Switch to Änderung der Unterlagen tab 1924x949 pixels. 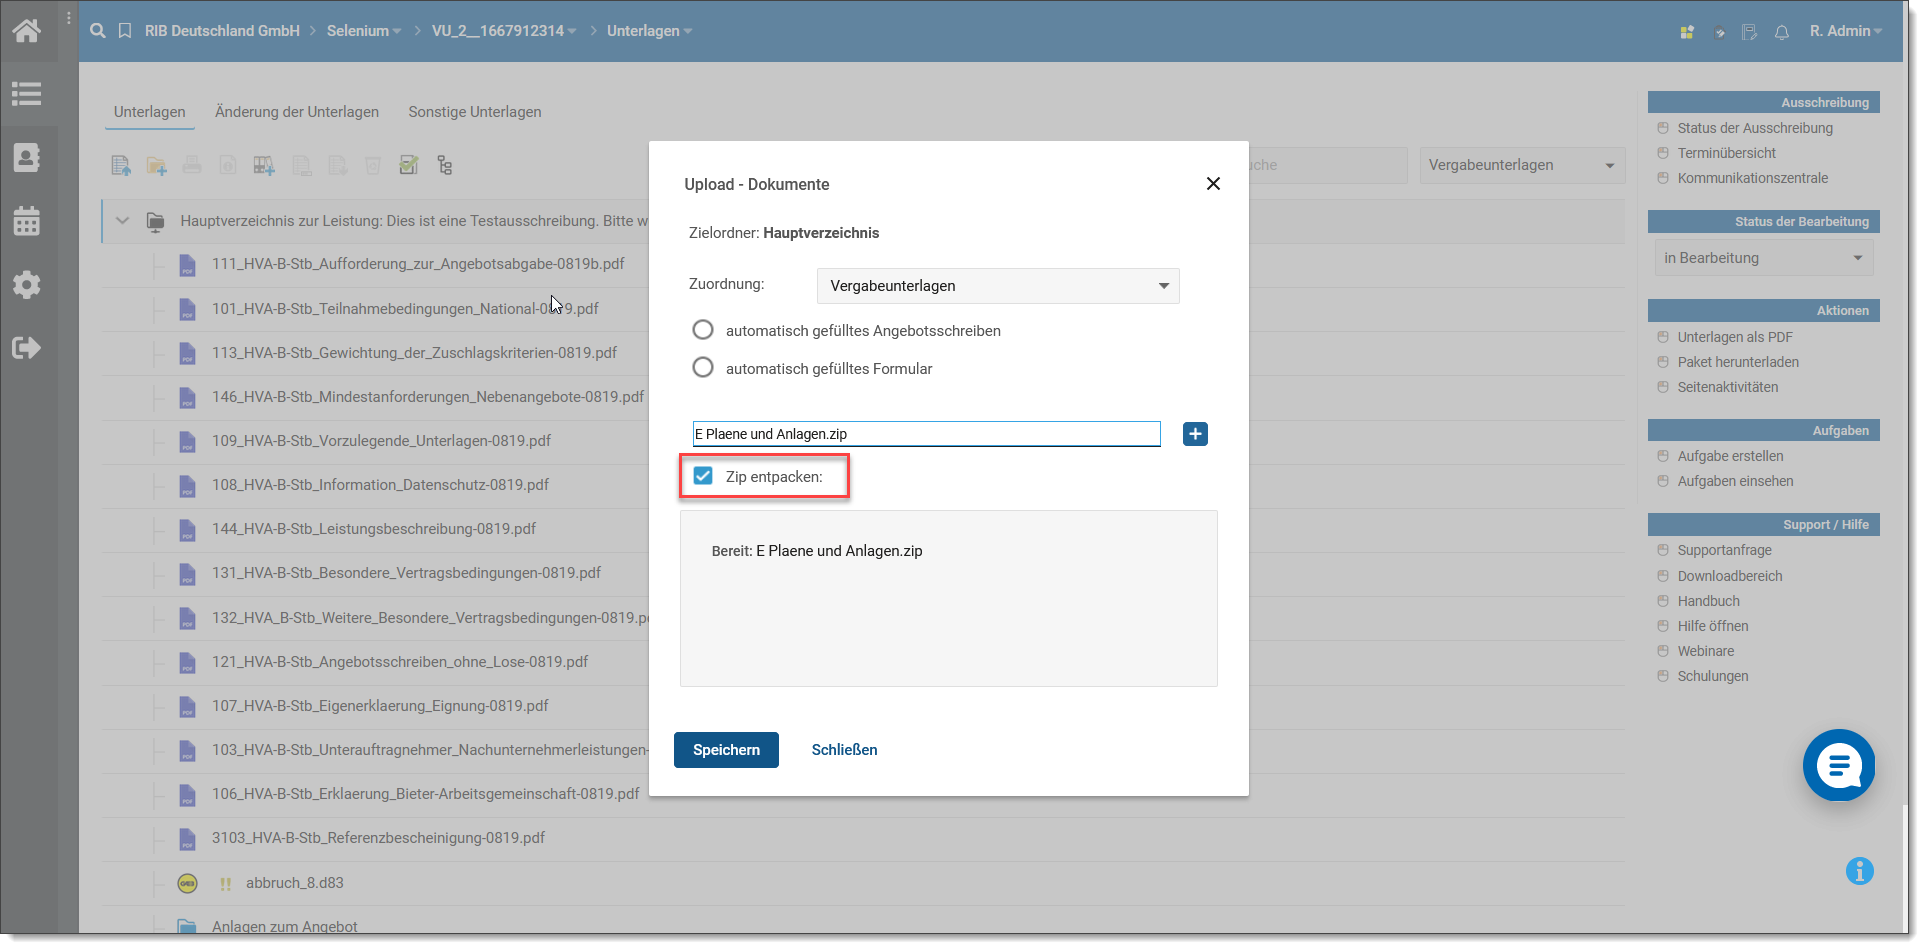[297, 112]
